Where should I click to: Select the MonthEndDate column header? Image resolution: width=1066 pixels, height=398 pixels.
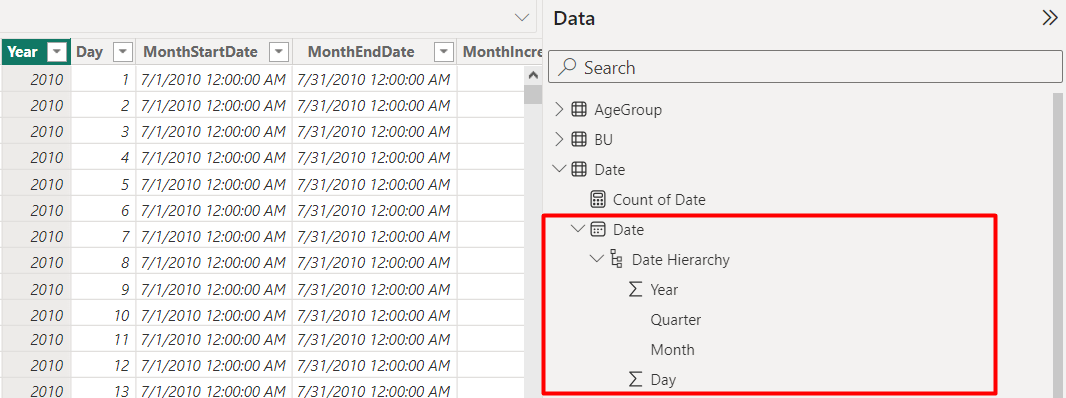pos(375,52)
